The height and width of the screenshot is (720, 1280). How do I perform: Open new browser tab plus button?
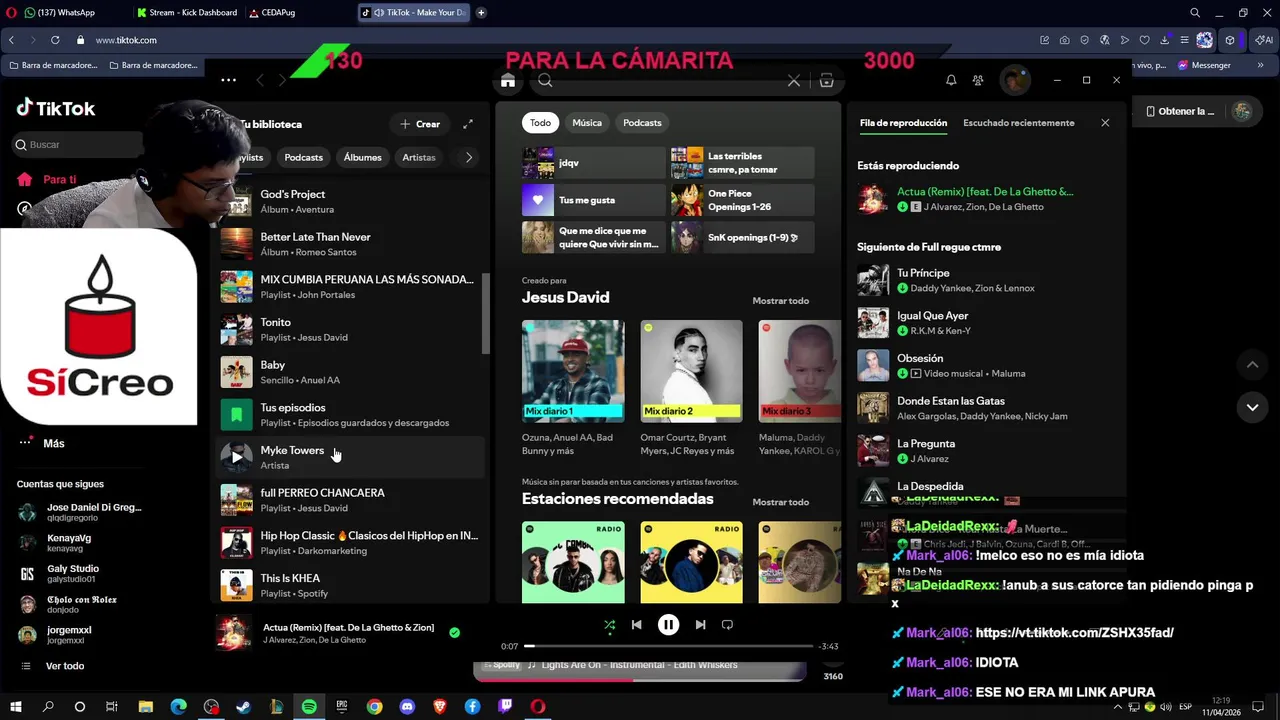tap(481, 13)
